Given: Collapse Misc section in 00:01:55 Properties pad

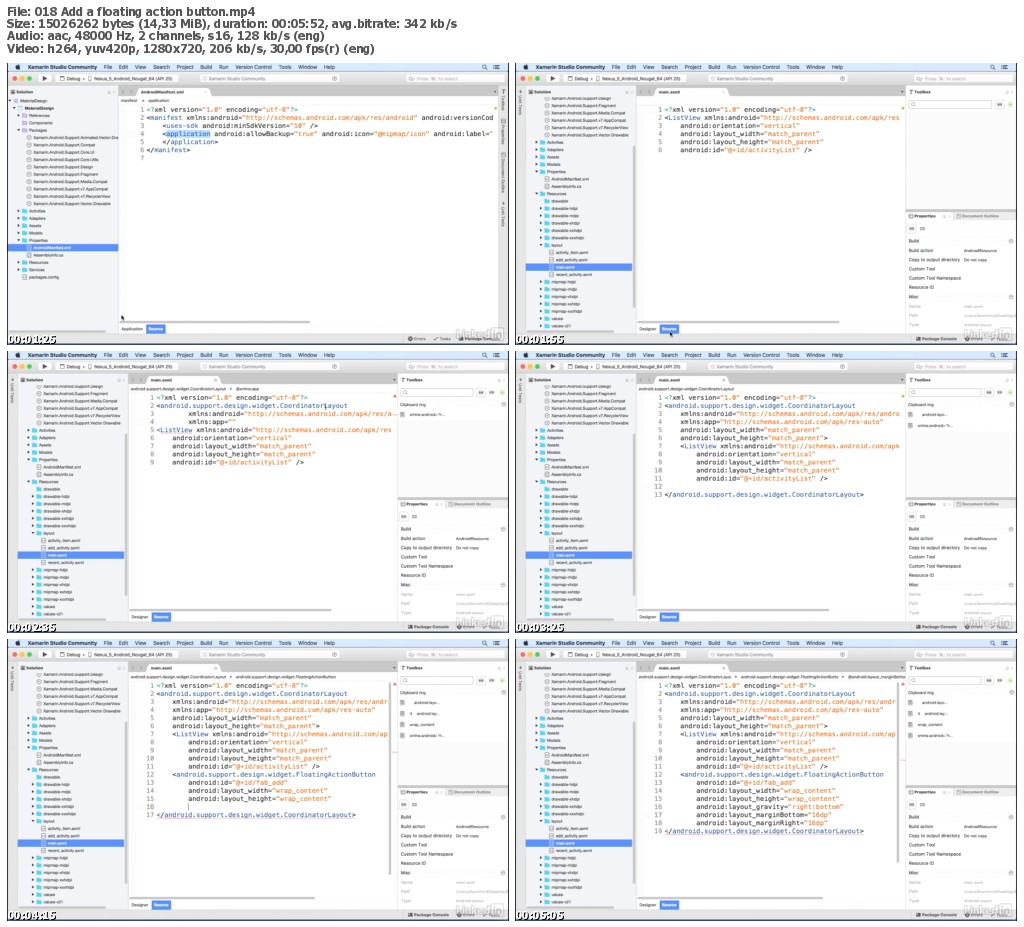Looking at the screenshot, I should pyautogui.click(x=1012, y=297).
